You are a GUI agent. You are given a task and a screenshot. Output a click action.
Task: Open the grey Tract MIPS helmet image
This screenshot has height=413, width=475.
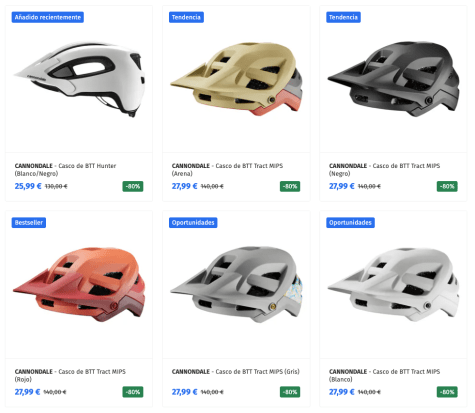(236, 284)
